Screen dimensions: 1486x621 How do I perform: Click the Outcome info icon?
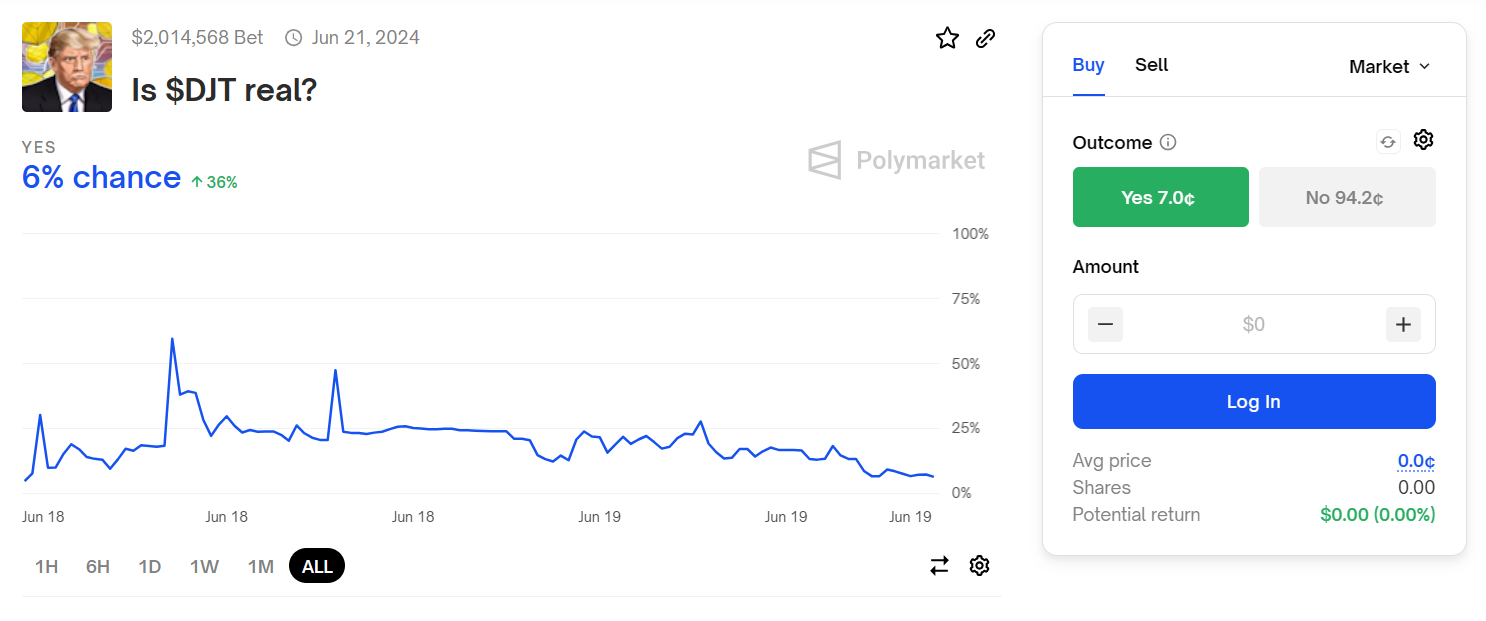click(x=1168, y=143)
